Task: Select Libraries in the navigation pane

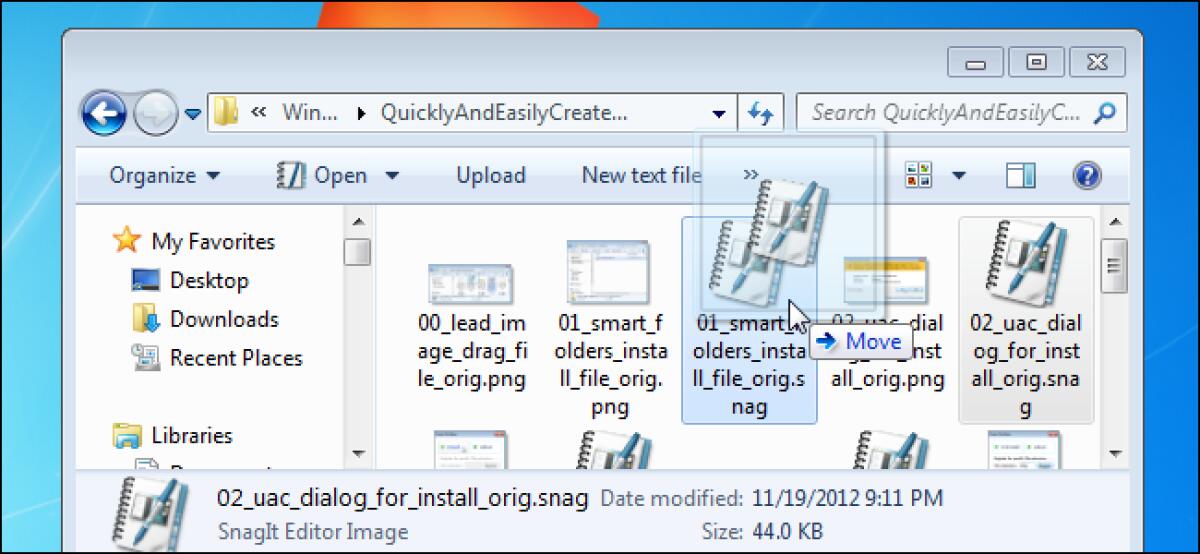Action: [x=192, y=435]
